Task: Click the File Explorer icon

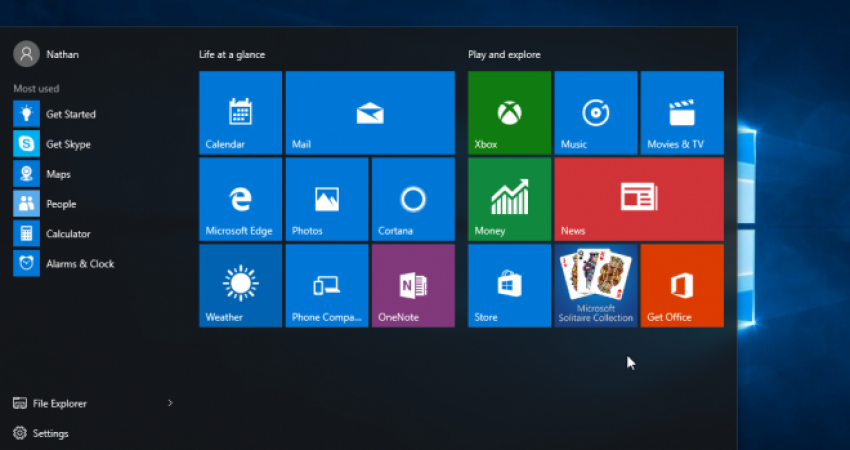Action: coord(20,403)
